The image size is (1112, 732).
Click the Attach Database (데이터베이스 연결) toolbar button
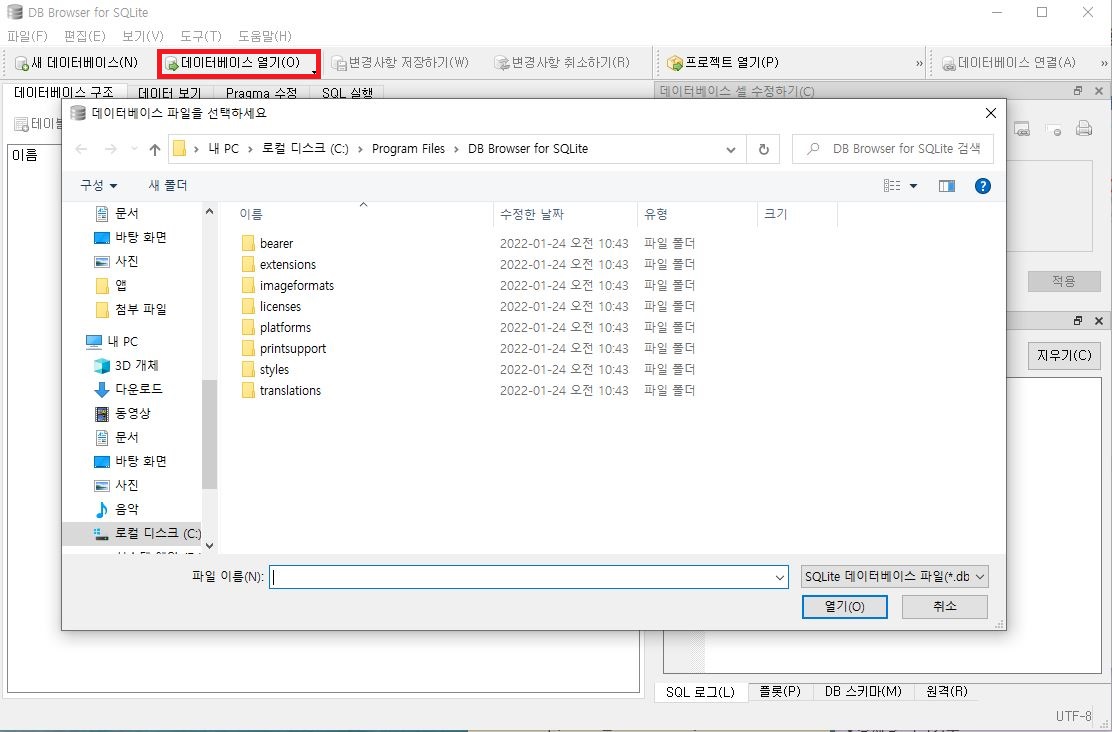coord(1008,63)
